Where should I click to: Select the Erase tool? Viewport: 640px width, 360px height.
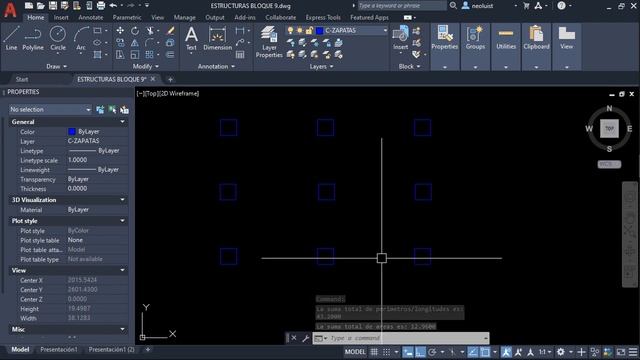point(171,31)
